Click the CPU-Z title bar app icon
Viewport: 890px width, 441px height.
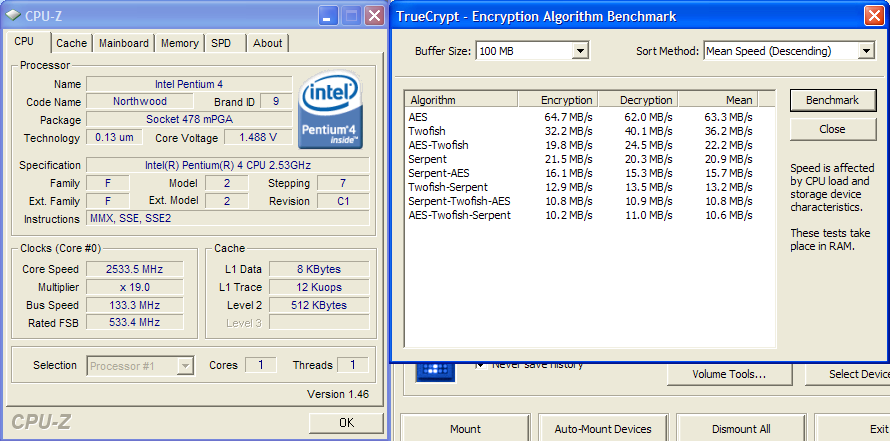coord(12,15)
